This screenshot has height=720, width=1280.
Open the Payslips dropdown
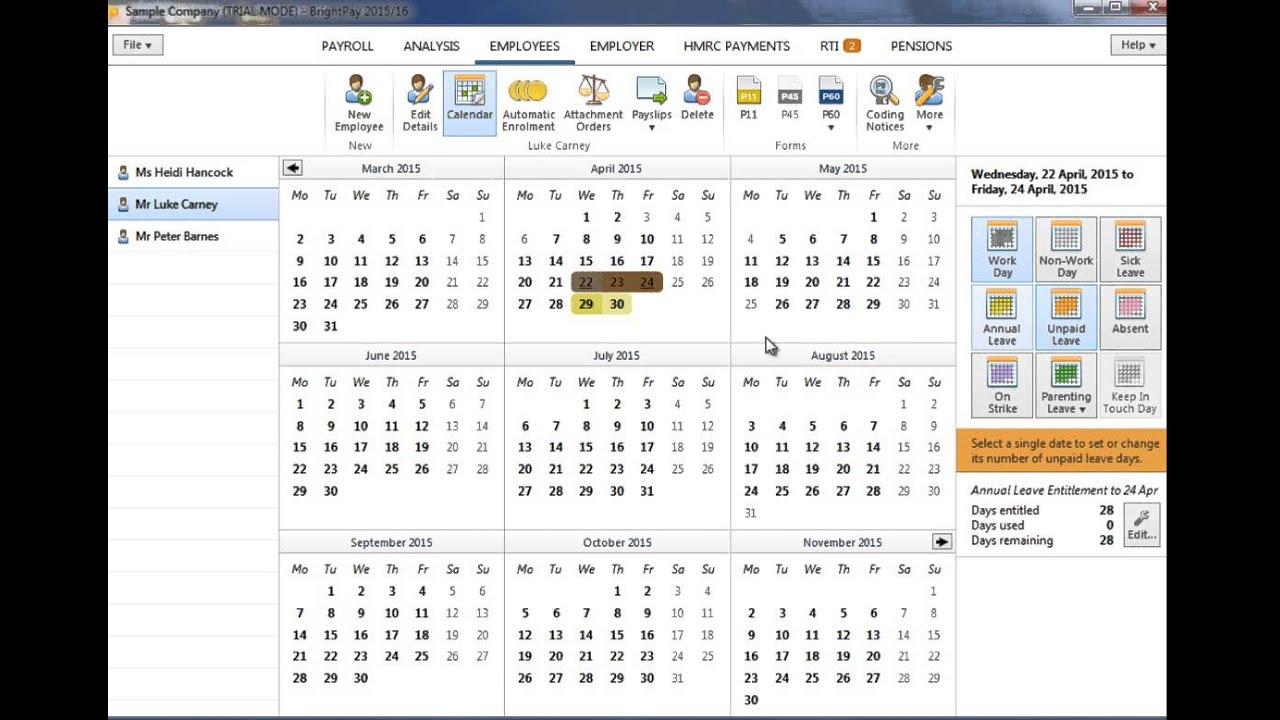click(651, 103)
